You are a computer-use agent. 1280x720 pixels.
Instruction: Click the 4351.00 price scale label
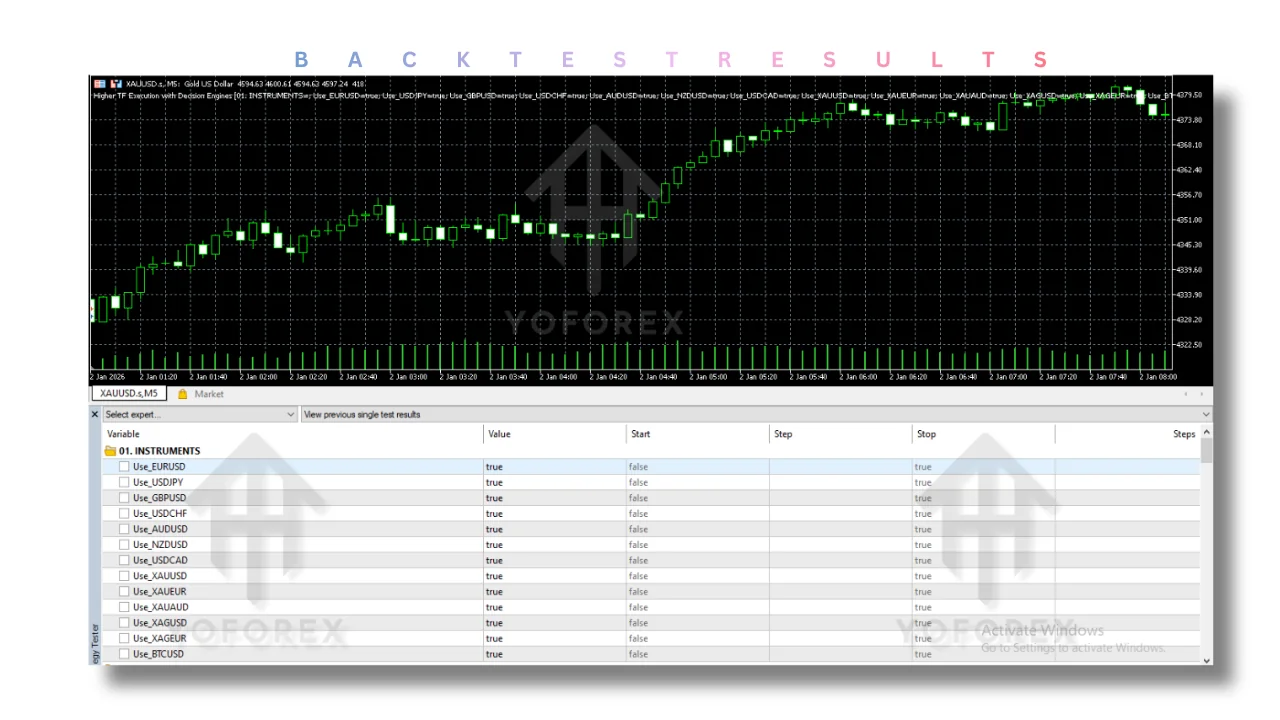[x=1190, y=220]
